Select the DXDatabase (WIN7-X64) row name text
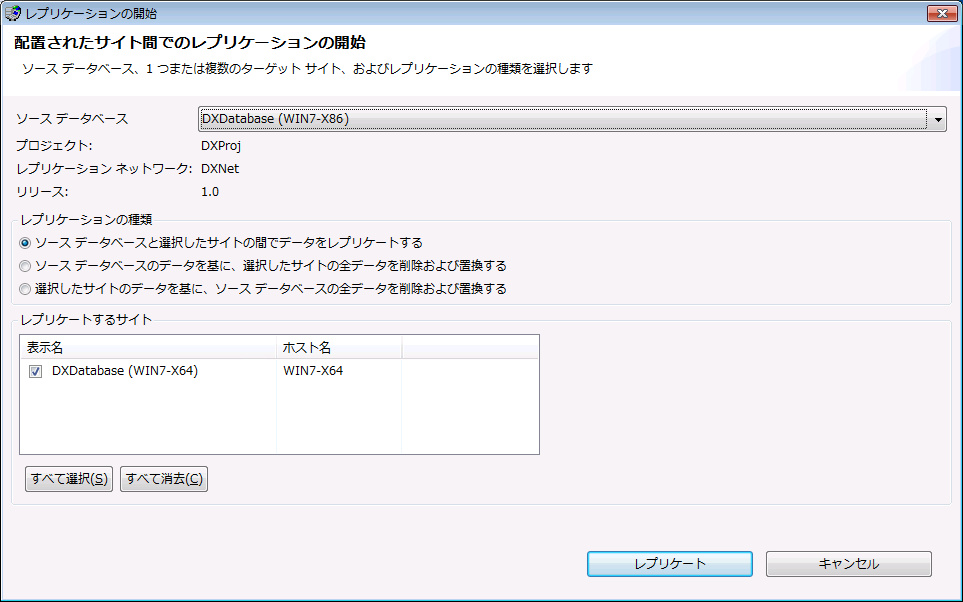Screen dimensions: 963x602 tap(125, 371)
